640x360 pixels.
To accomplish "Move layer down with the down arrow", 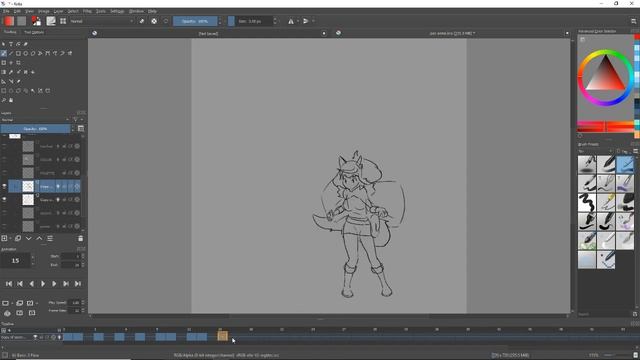I will coord(29,238).
